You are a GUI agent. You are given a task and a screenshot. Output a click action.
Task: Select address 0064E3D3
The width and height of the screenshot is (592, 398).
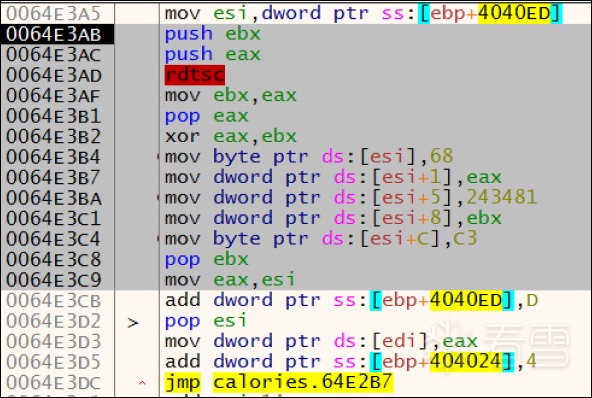point(54,341)
